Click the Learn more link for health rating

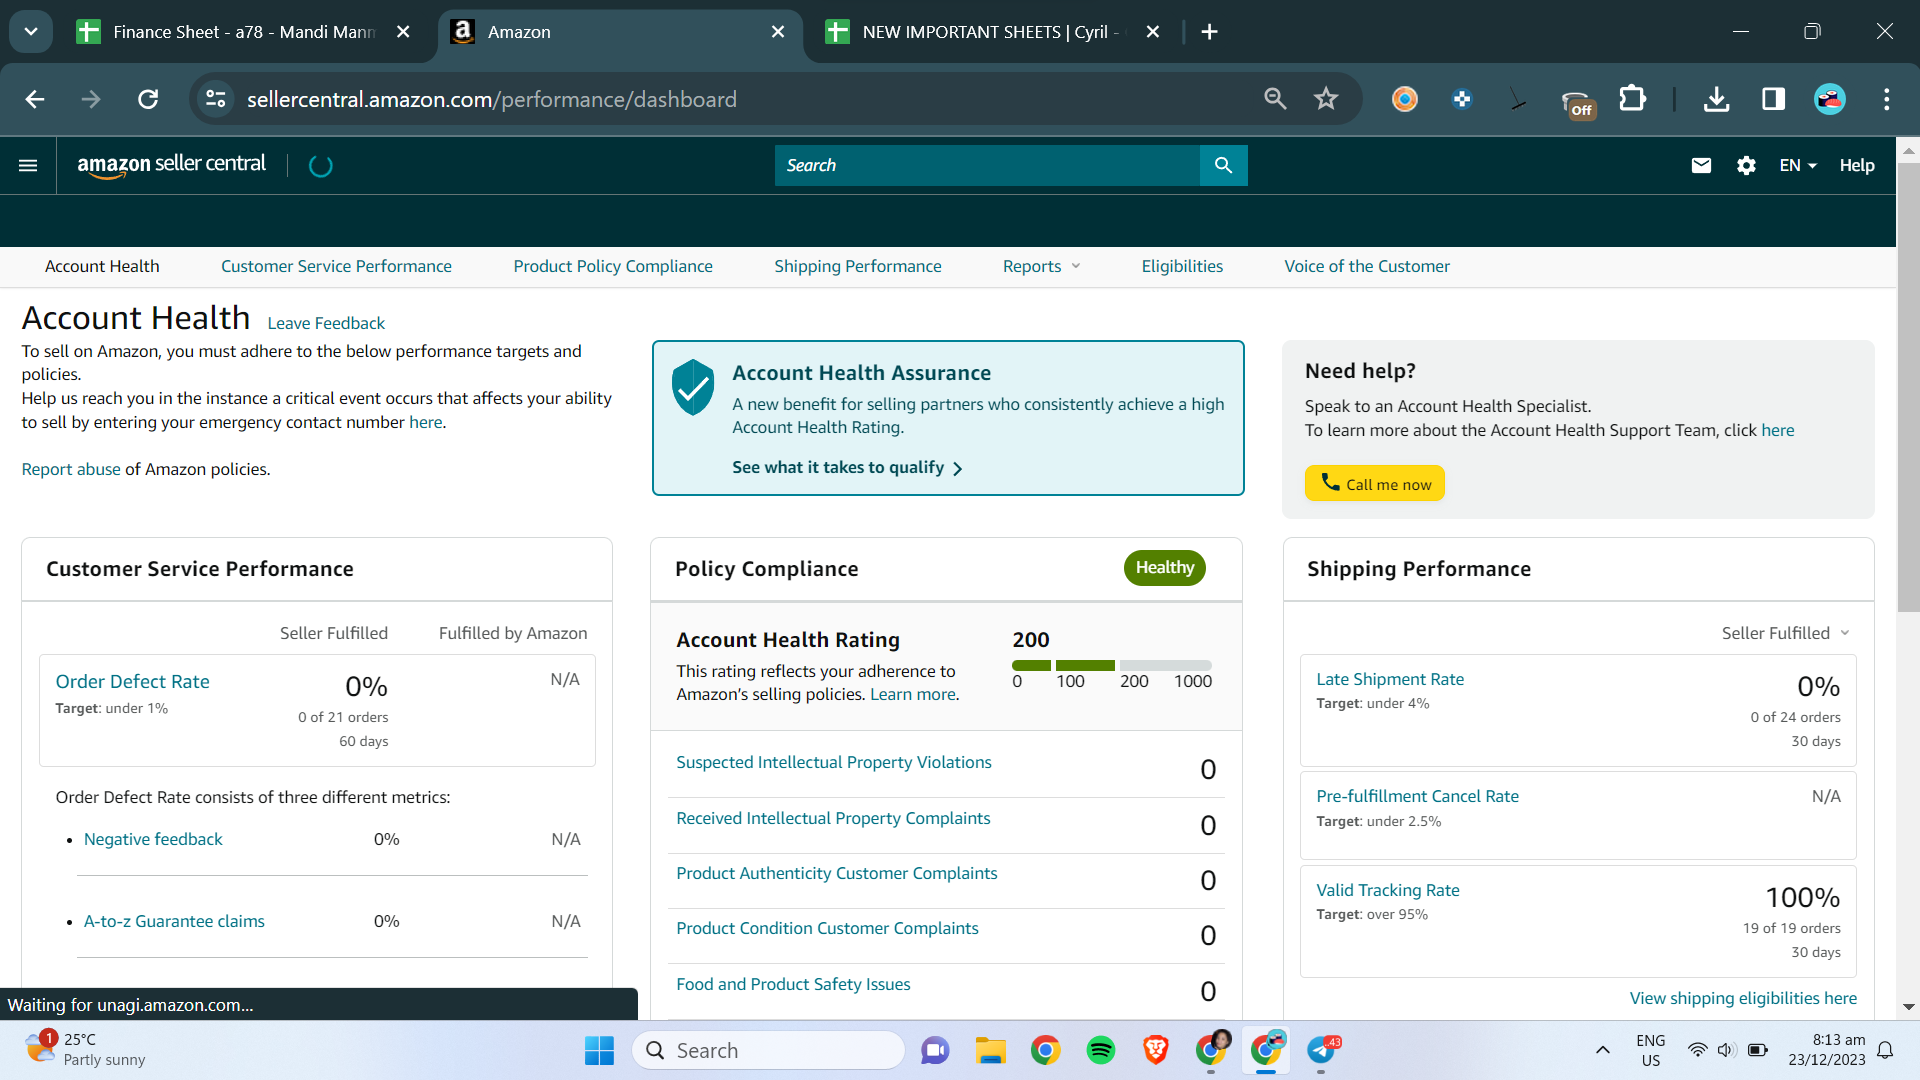tap(913, 694)
